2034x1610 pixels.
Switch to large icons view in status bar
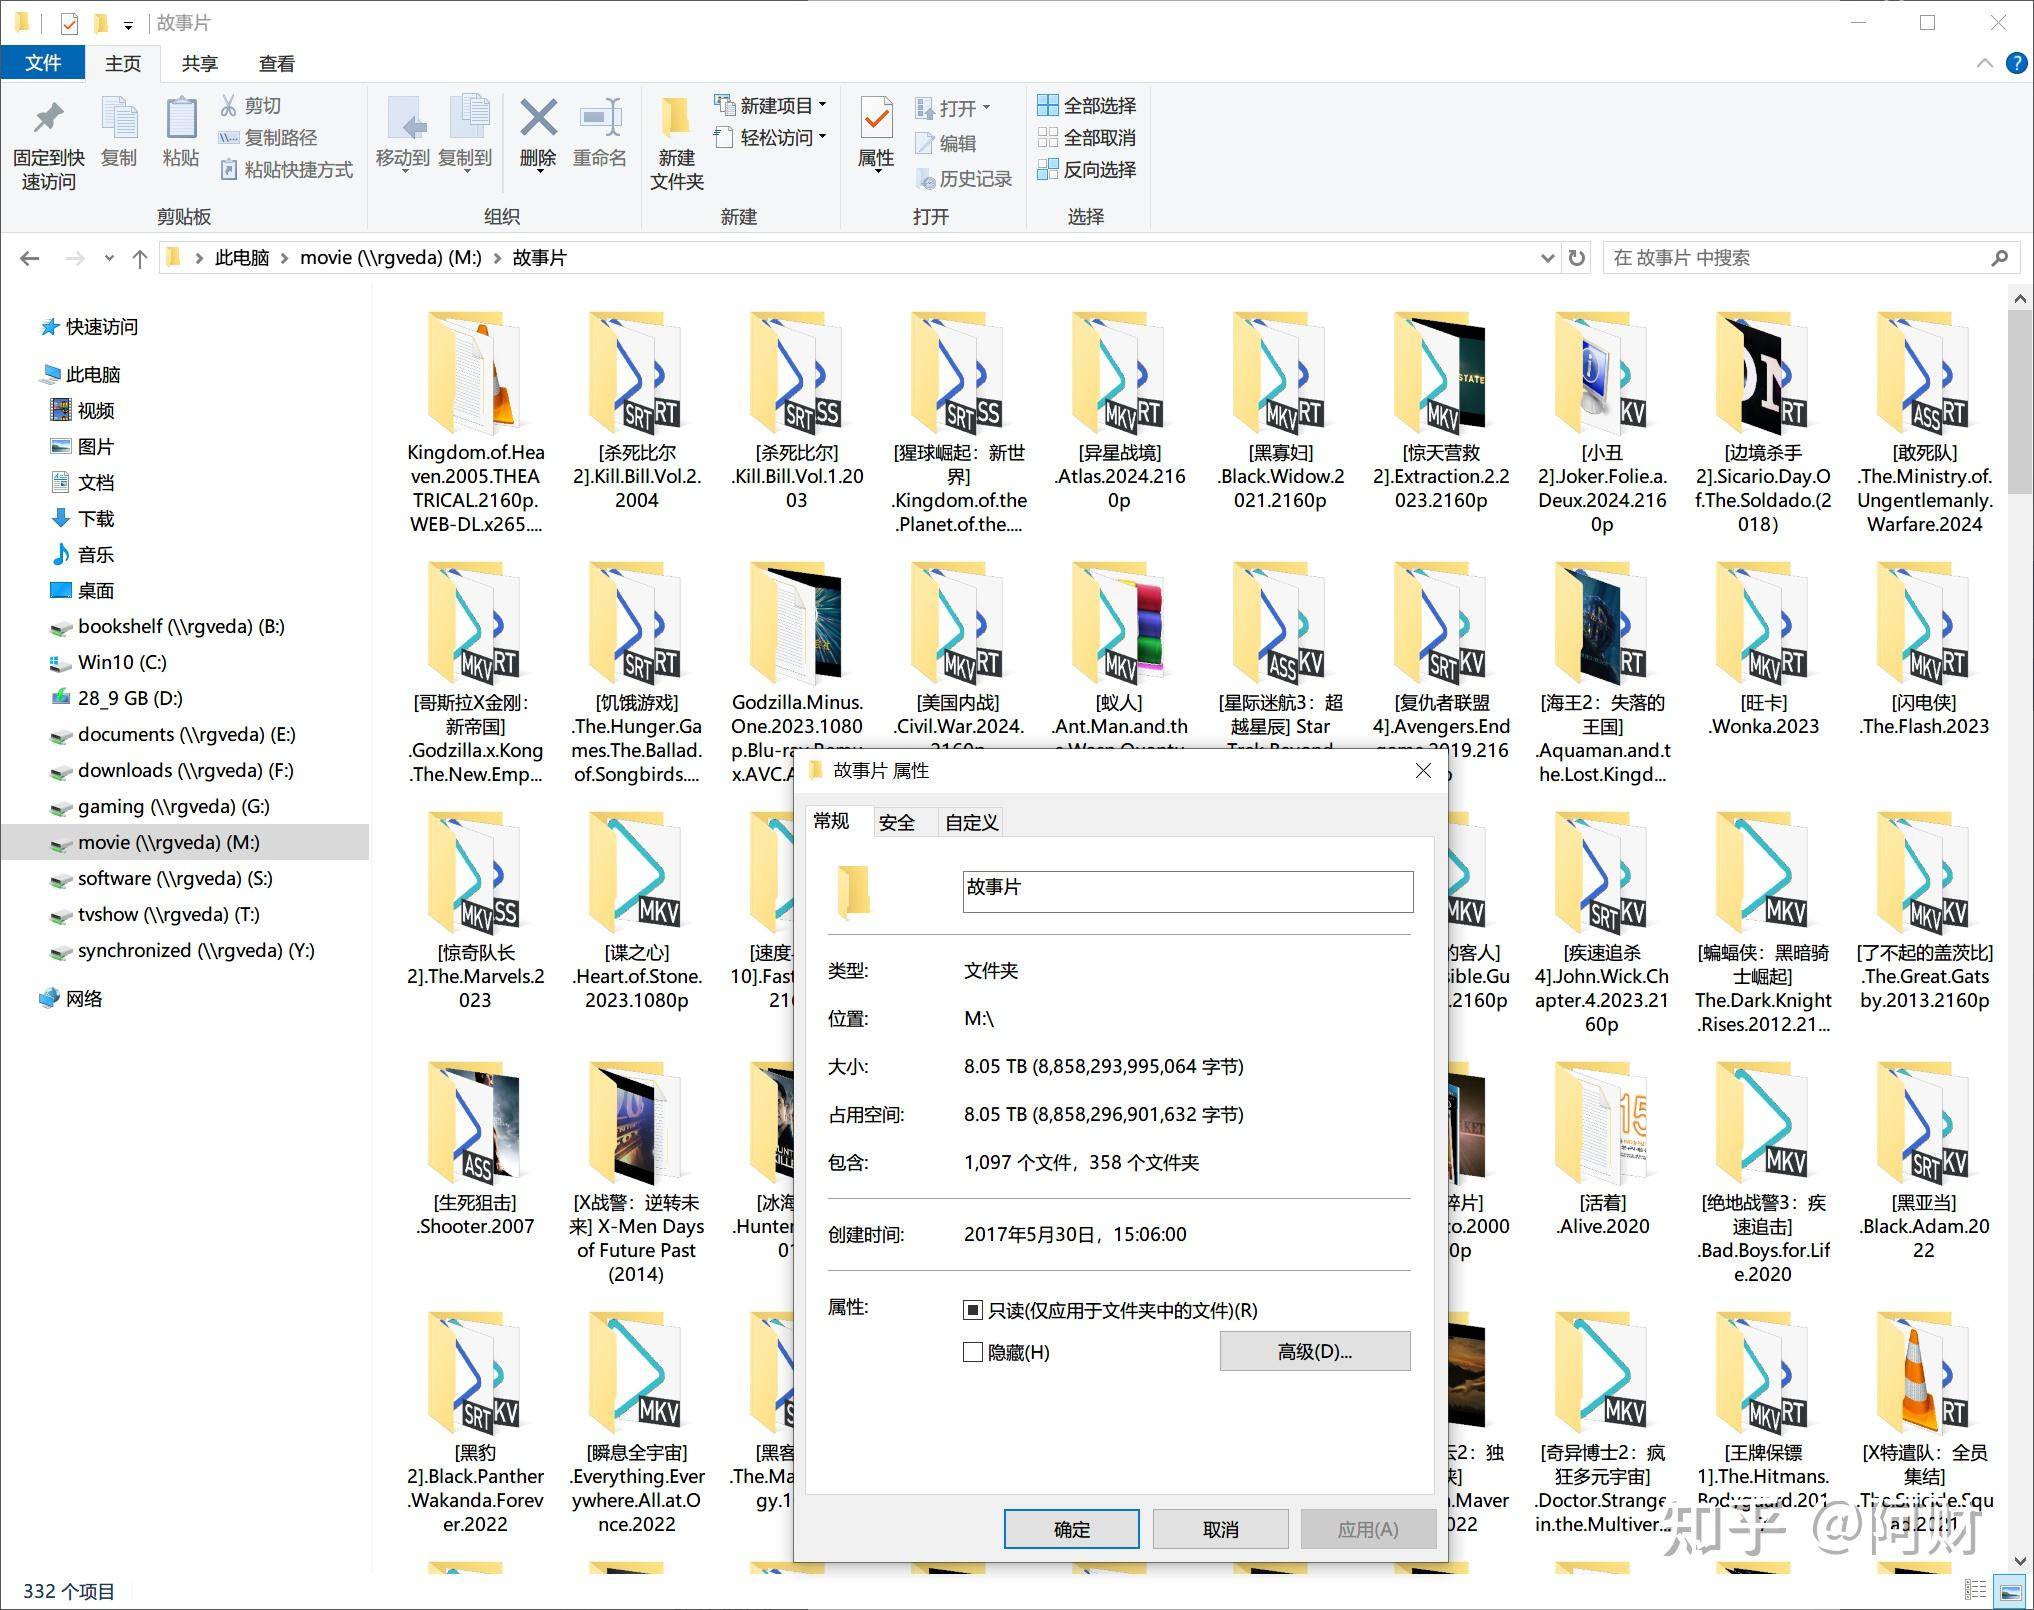coord(2008,1589)
